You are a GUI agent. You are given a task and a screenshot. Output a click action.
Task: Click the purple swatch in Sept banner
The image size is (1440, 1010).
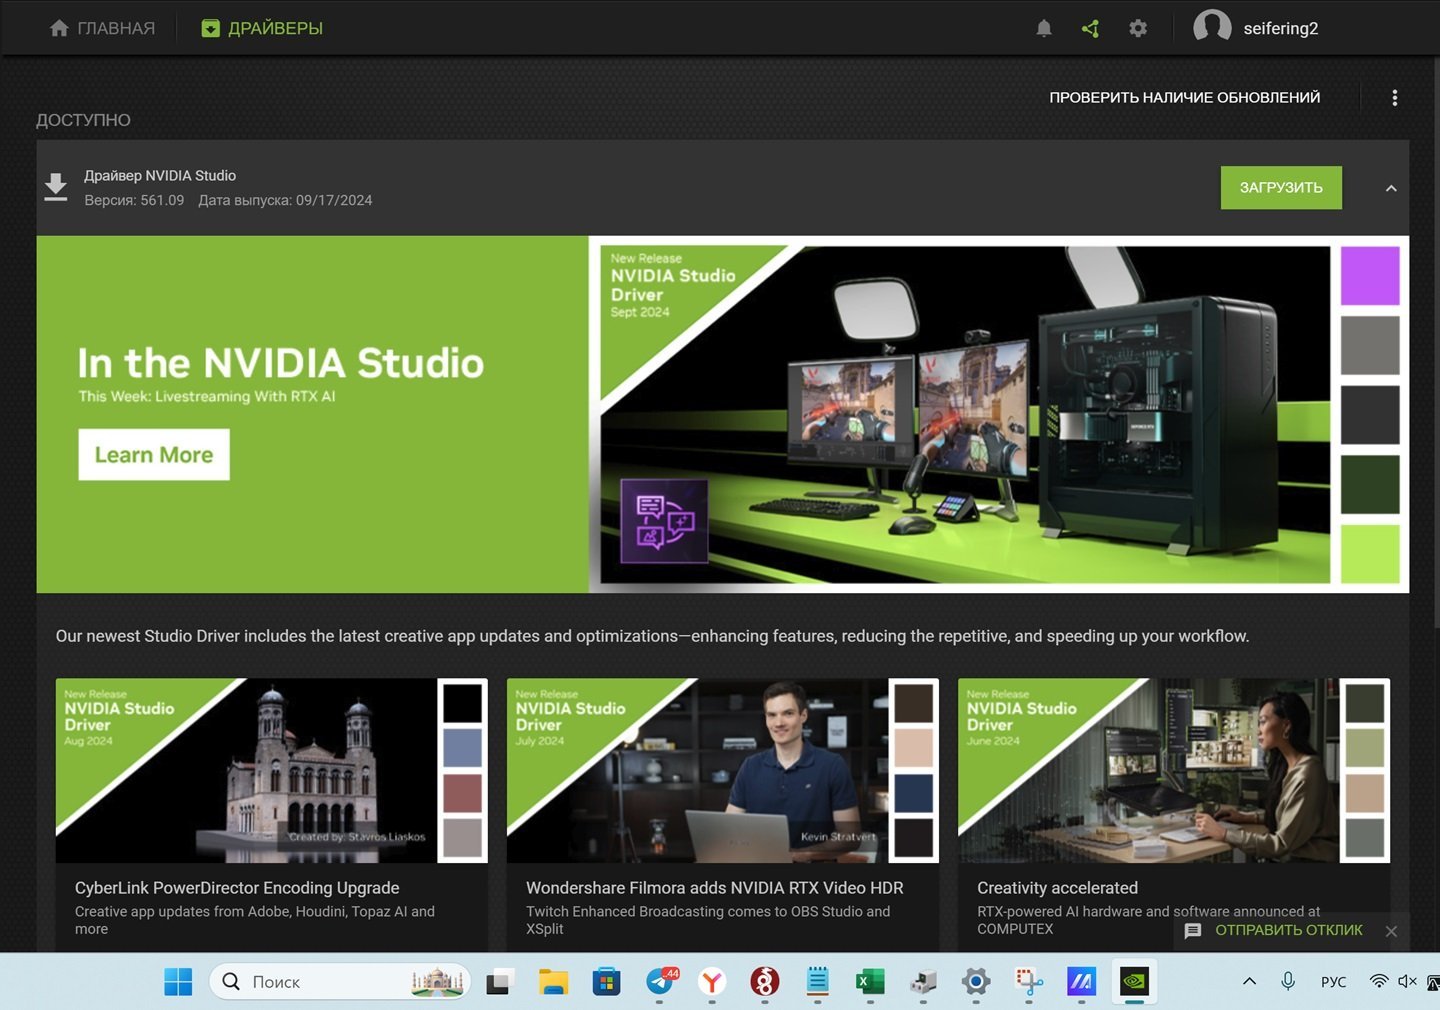coord(1369,276)
